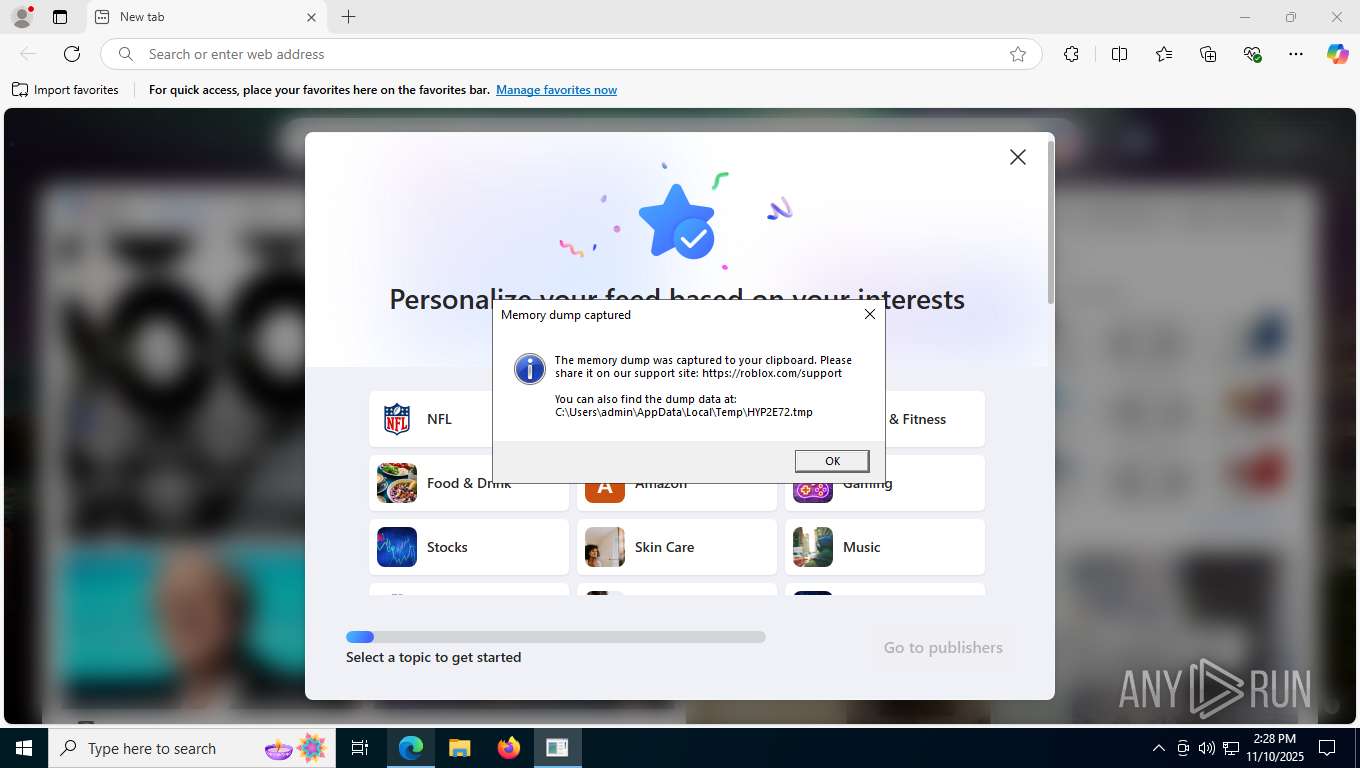Click the Music topic thumbnail
This screenshot has width=1360, height=768.
(813, 547)
